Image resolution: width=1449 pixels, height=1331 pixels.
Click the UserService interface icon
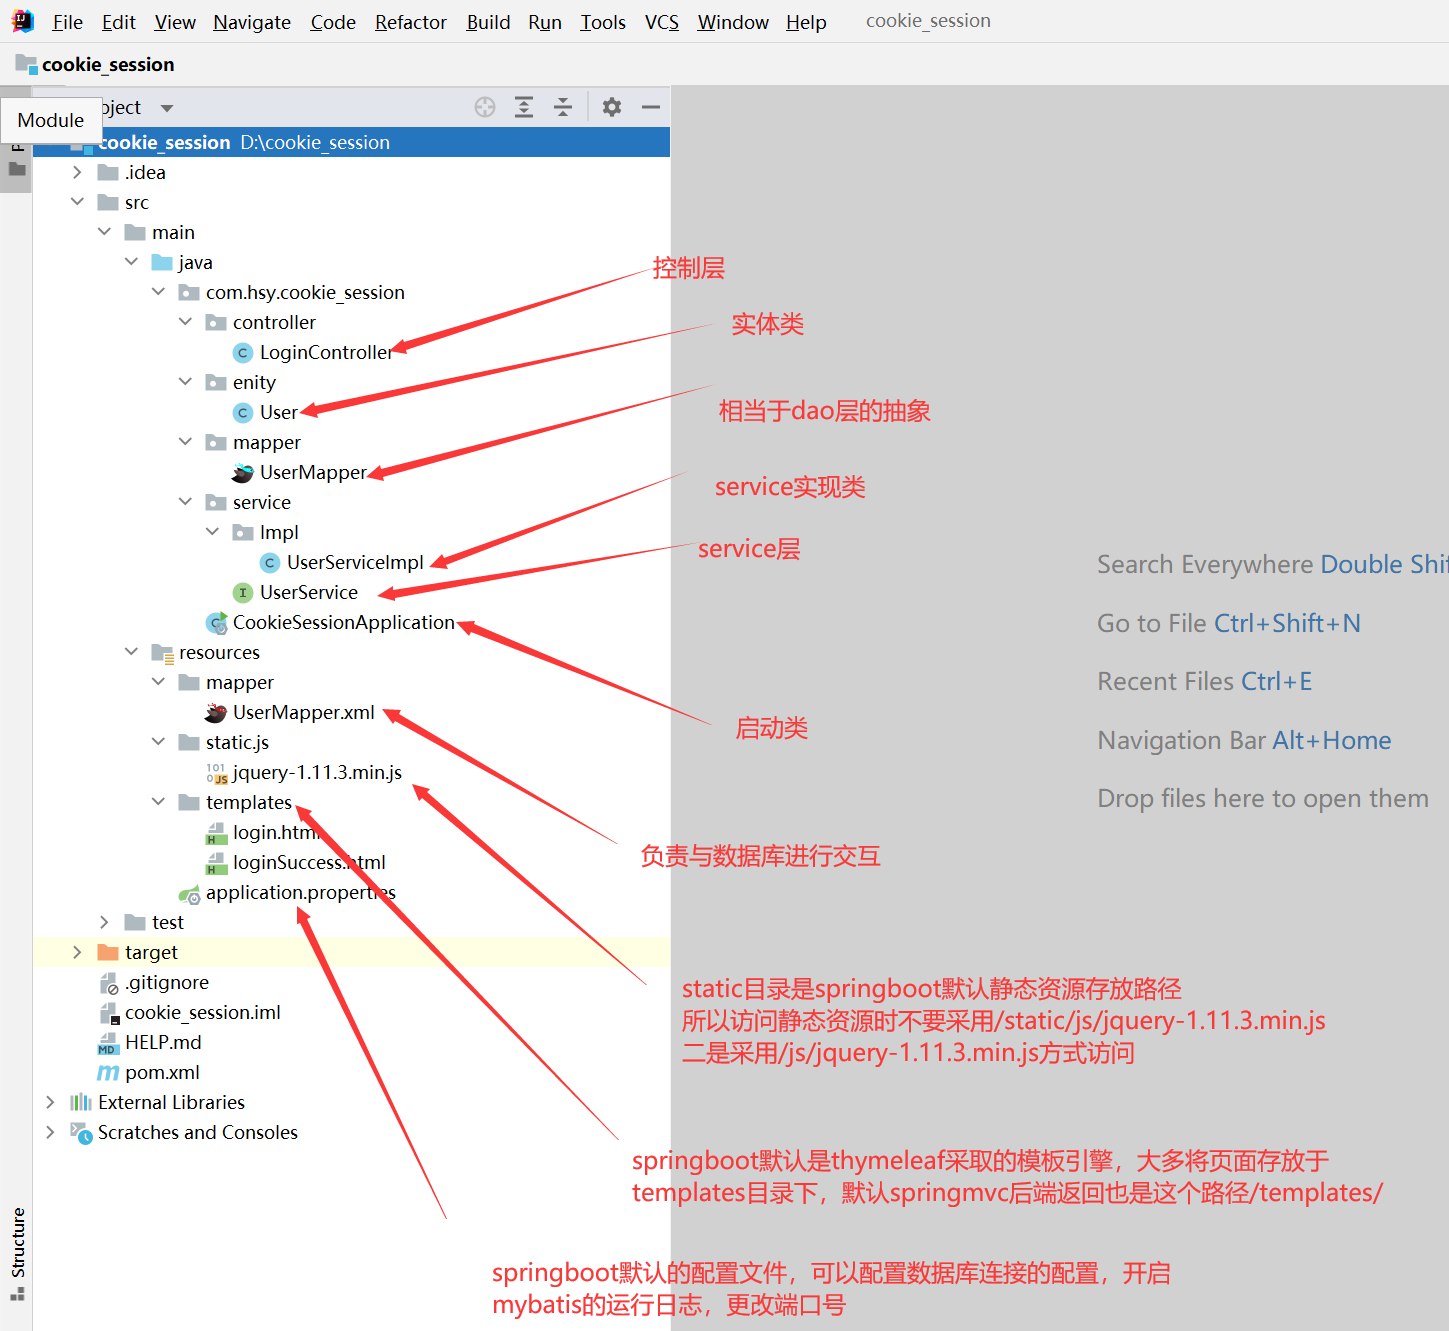pos(242,592)
